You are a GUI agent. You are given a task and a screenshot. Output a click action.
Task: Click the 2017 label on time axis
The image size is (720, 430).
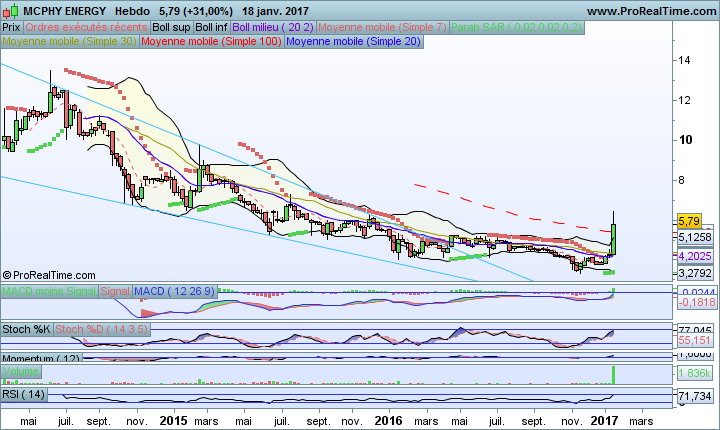pos(604,421)
